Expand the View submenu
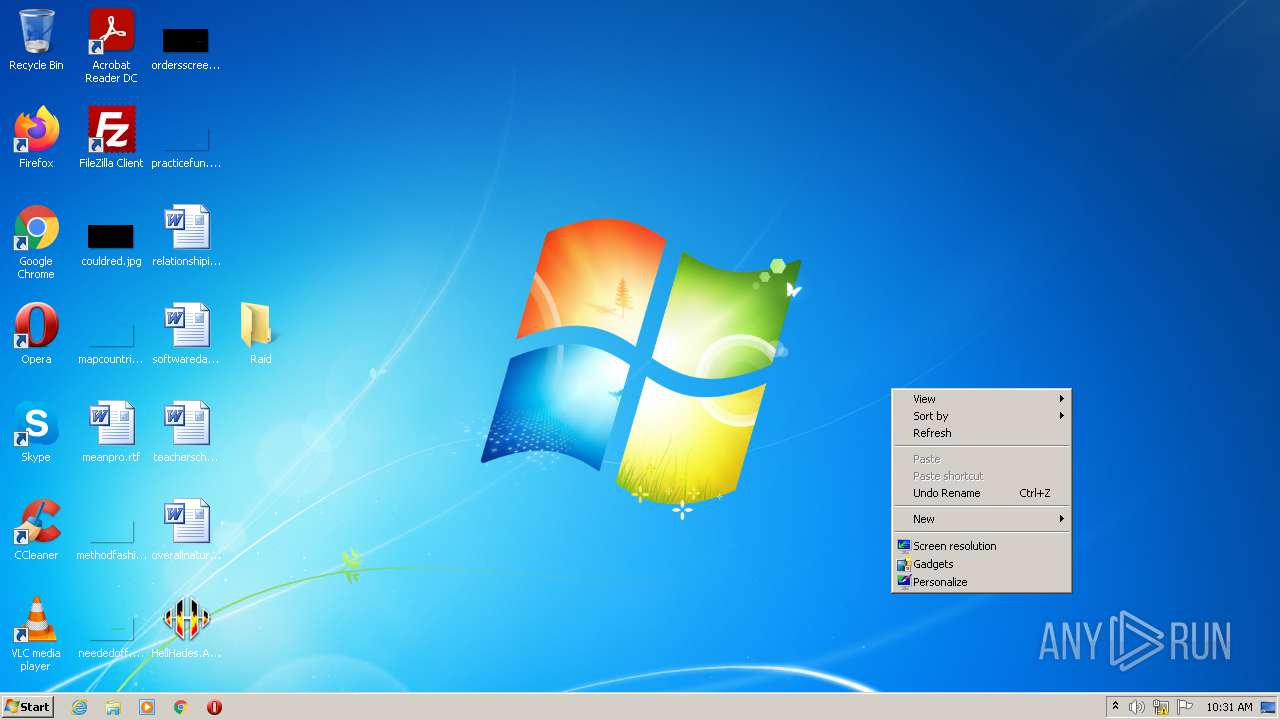The image size is (1280, 720). coord(981,399)
